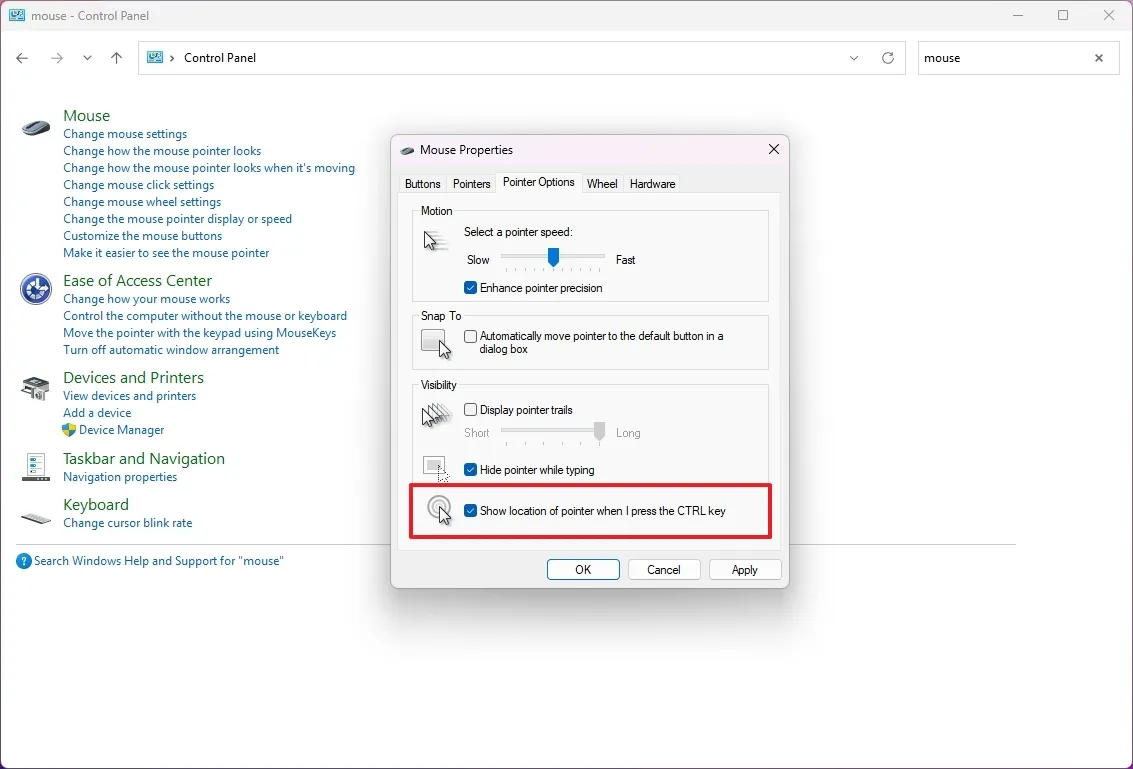The image size is (1133, 769).
Task: Click the Keyboard icon in the sidebar
Action: (x=35, y=518)
